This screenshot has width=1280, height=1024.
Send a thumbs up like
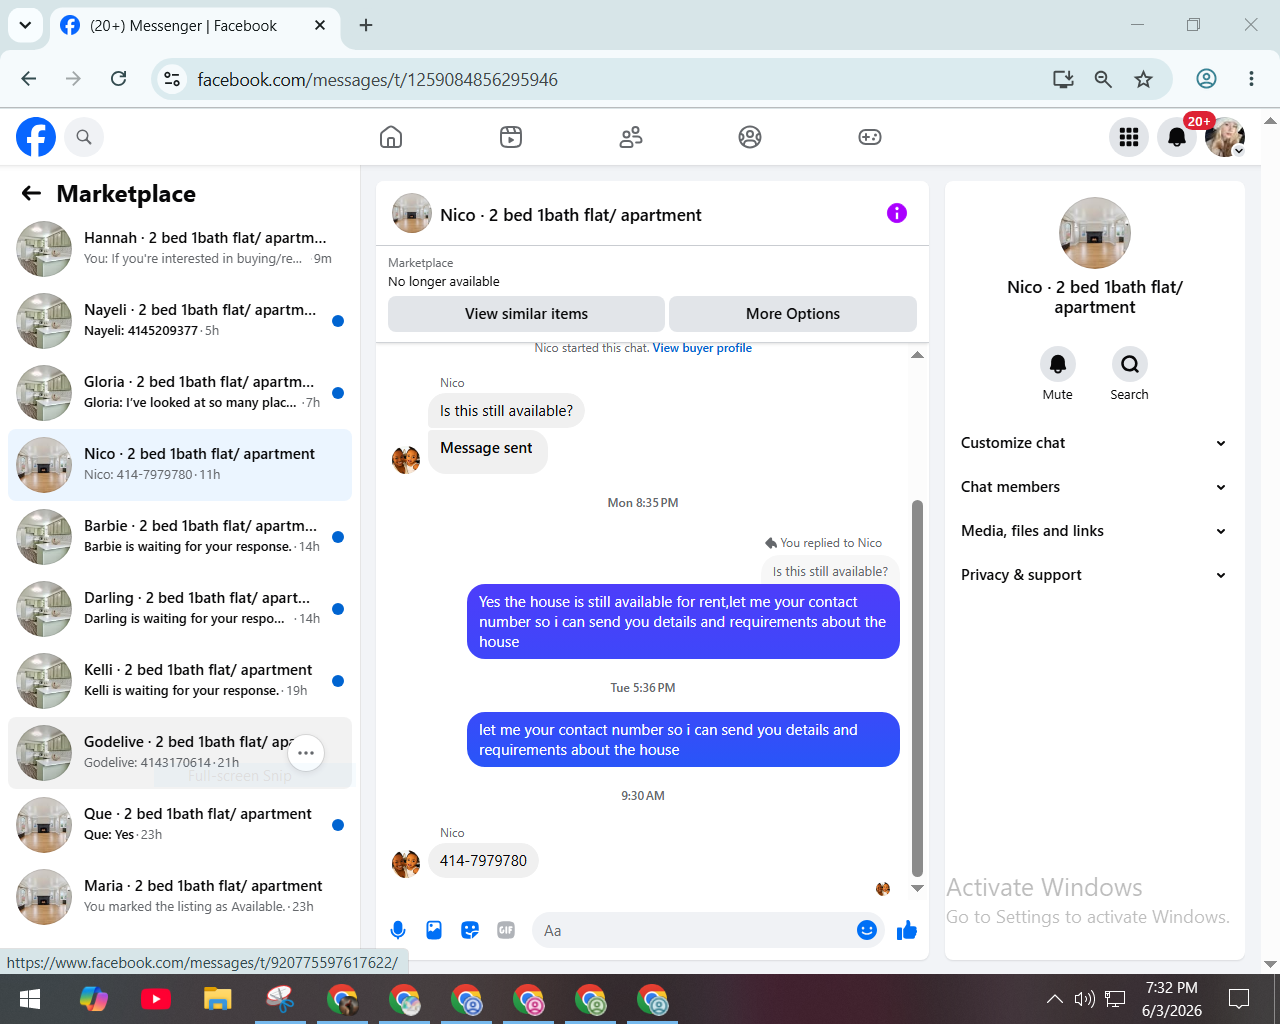tap(907, 931)
